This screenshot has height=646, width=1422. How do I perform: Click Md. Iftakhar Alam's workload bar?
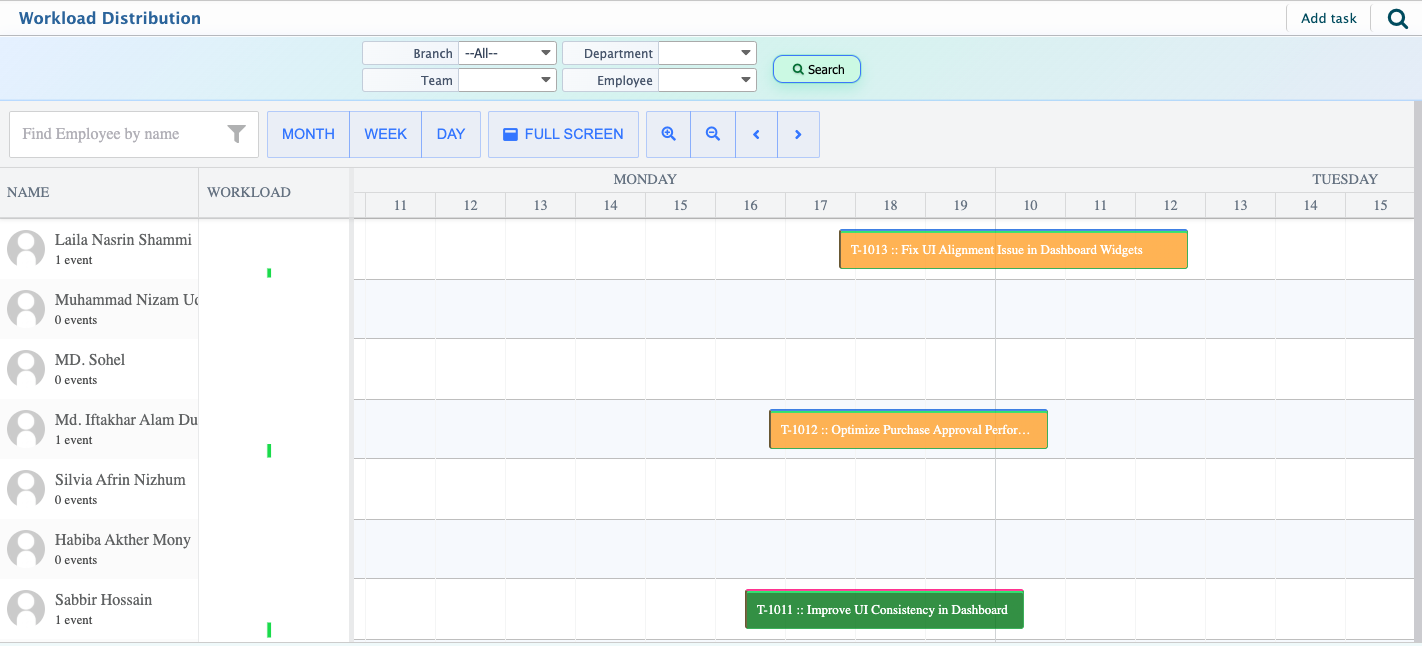[270, 451]
